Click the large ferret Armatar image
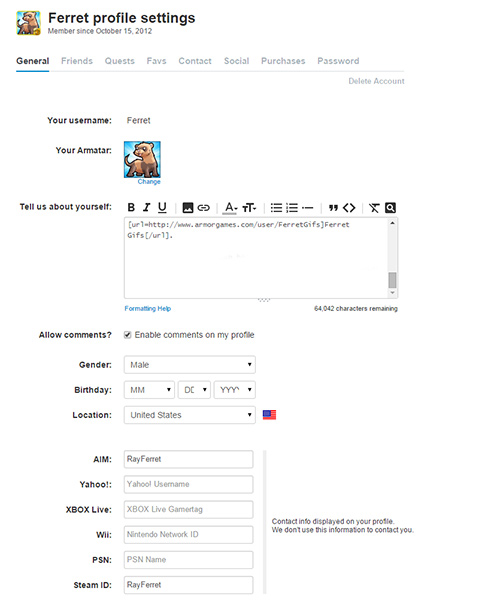Image resolution: width=500 pixels, height=603 pixels. tap(142, 159)
